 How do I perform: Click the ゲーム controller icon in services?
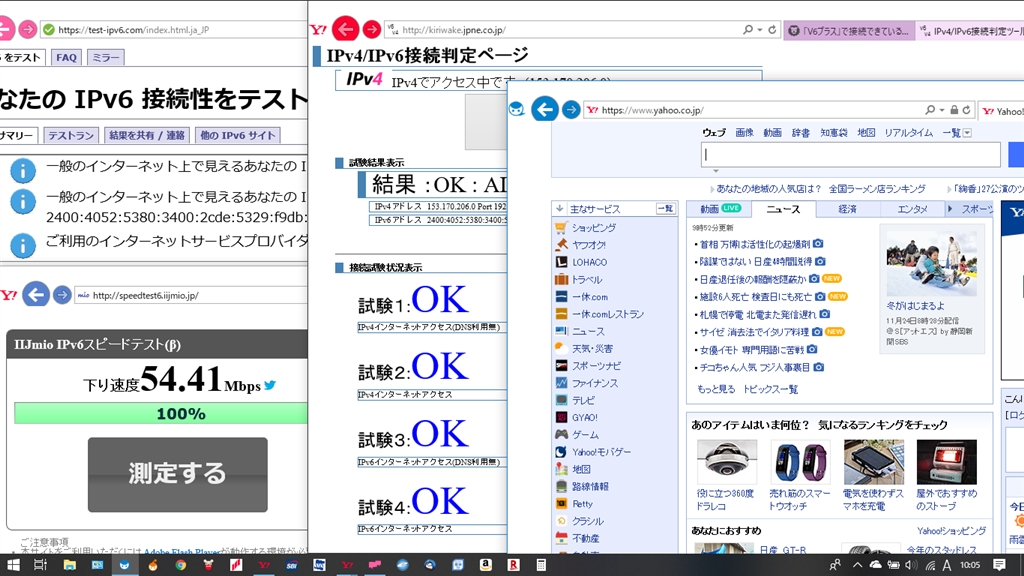(x=561, y=435)
